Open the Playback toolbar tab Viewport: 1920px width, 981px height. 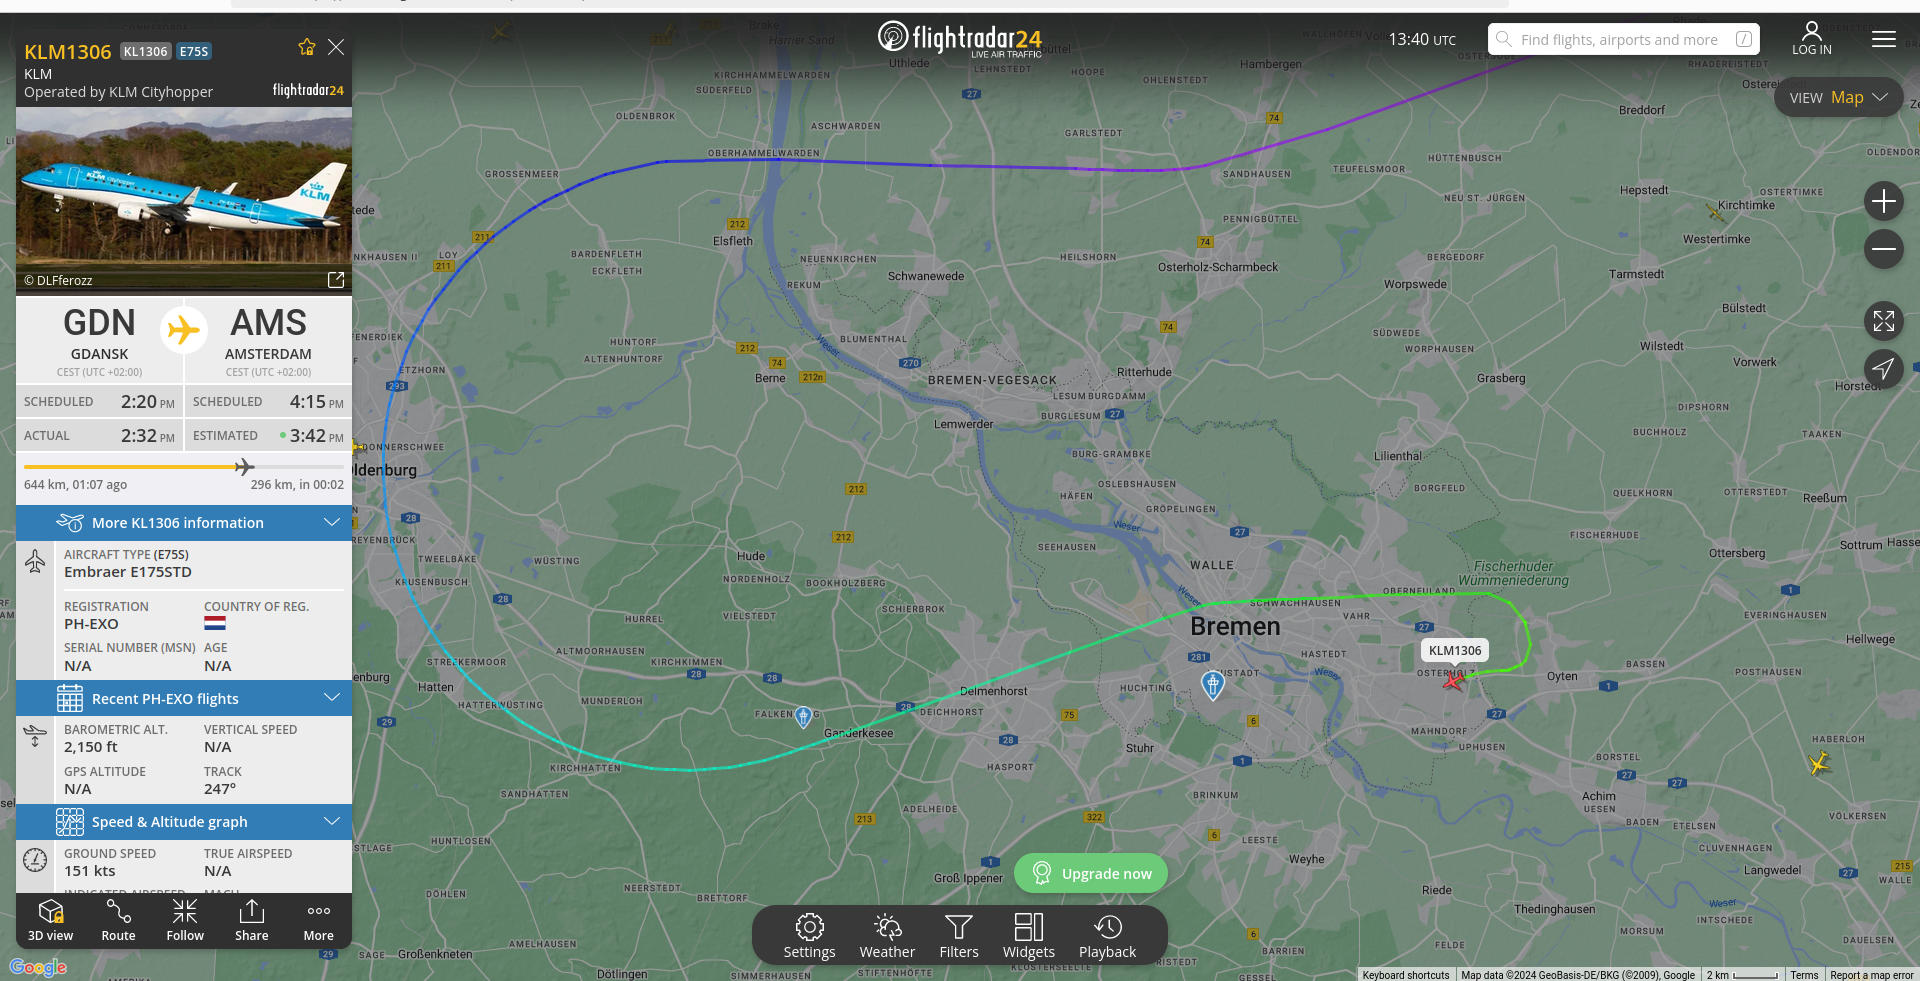(x=1107, y=936)
